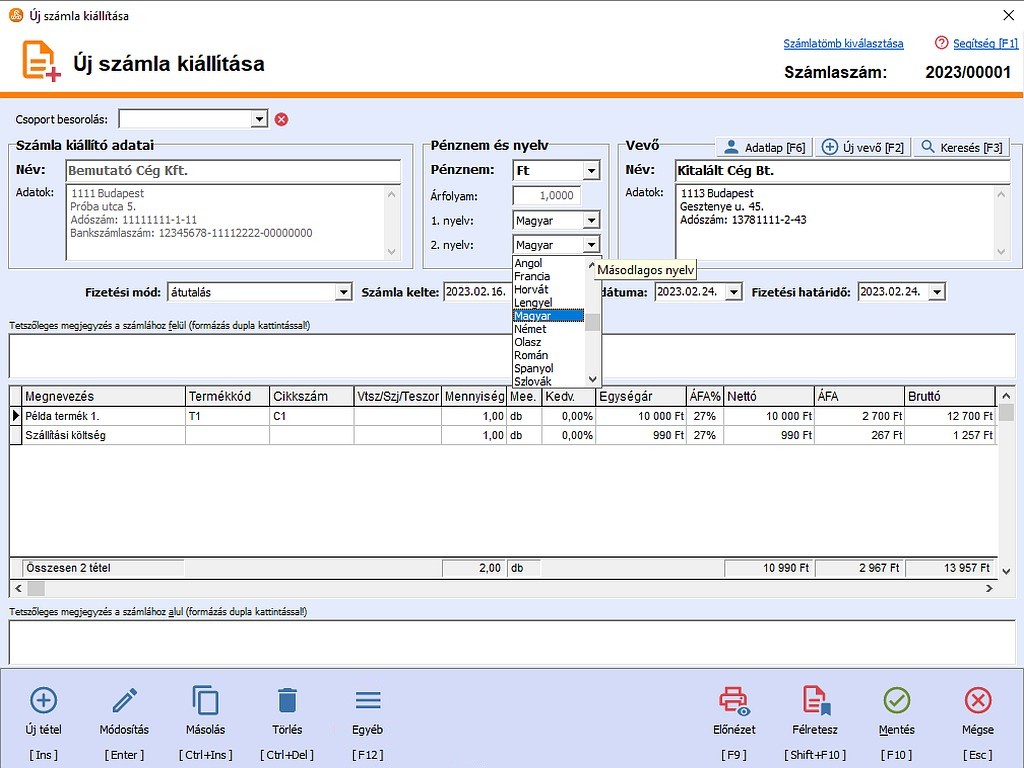Click the Vevő Név input field

coord(842,171)
